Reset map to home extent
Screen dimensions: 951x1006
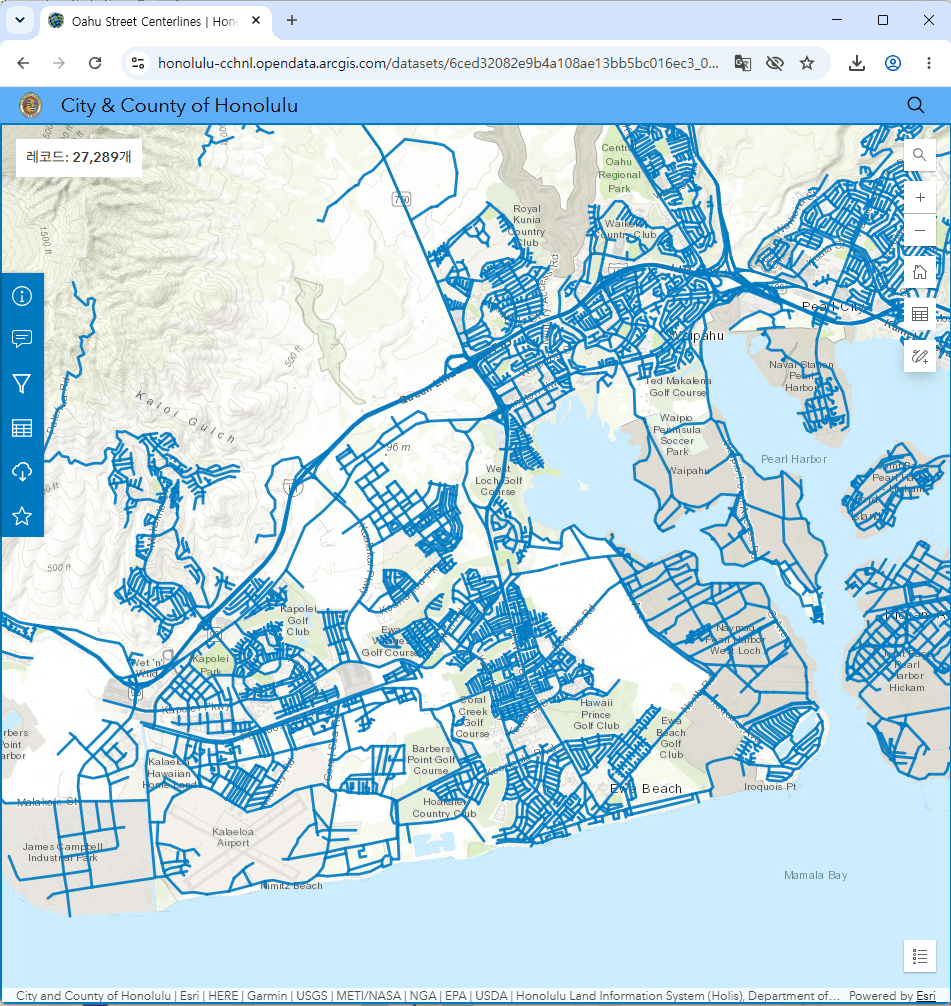pyautogui.click(x=920, y=272)
